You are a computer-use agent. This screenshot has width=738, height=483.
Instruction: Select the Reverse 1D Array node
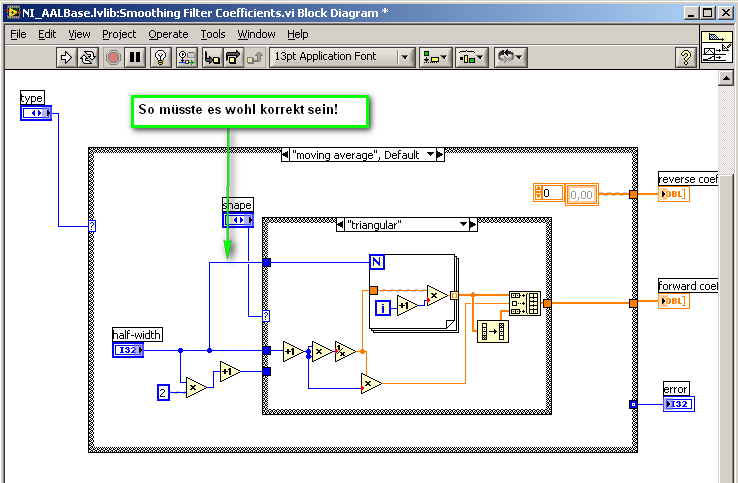493,331
